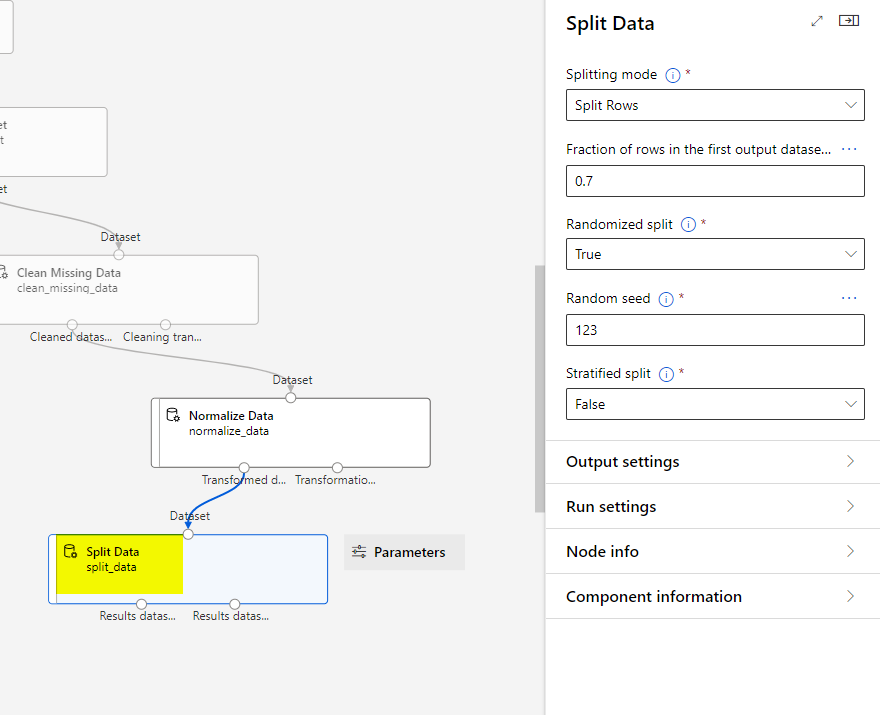Image resolution: width=880 pixels, height=715 pixels.
Task: Click info icon next to Randomized split
Action: pos(688,225)
